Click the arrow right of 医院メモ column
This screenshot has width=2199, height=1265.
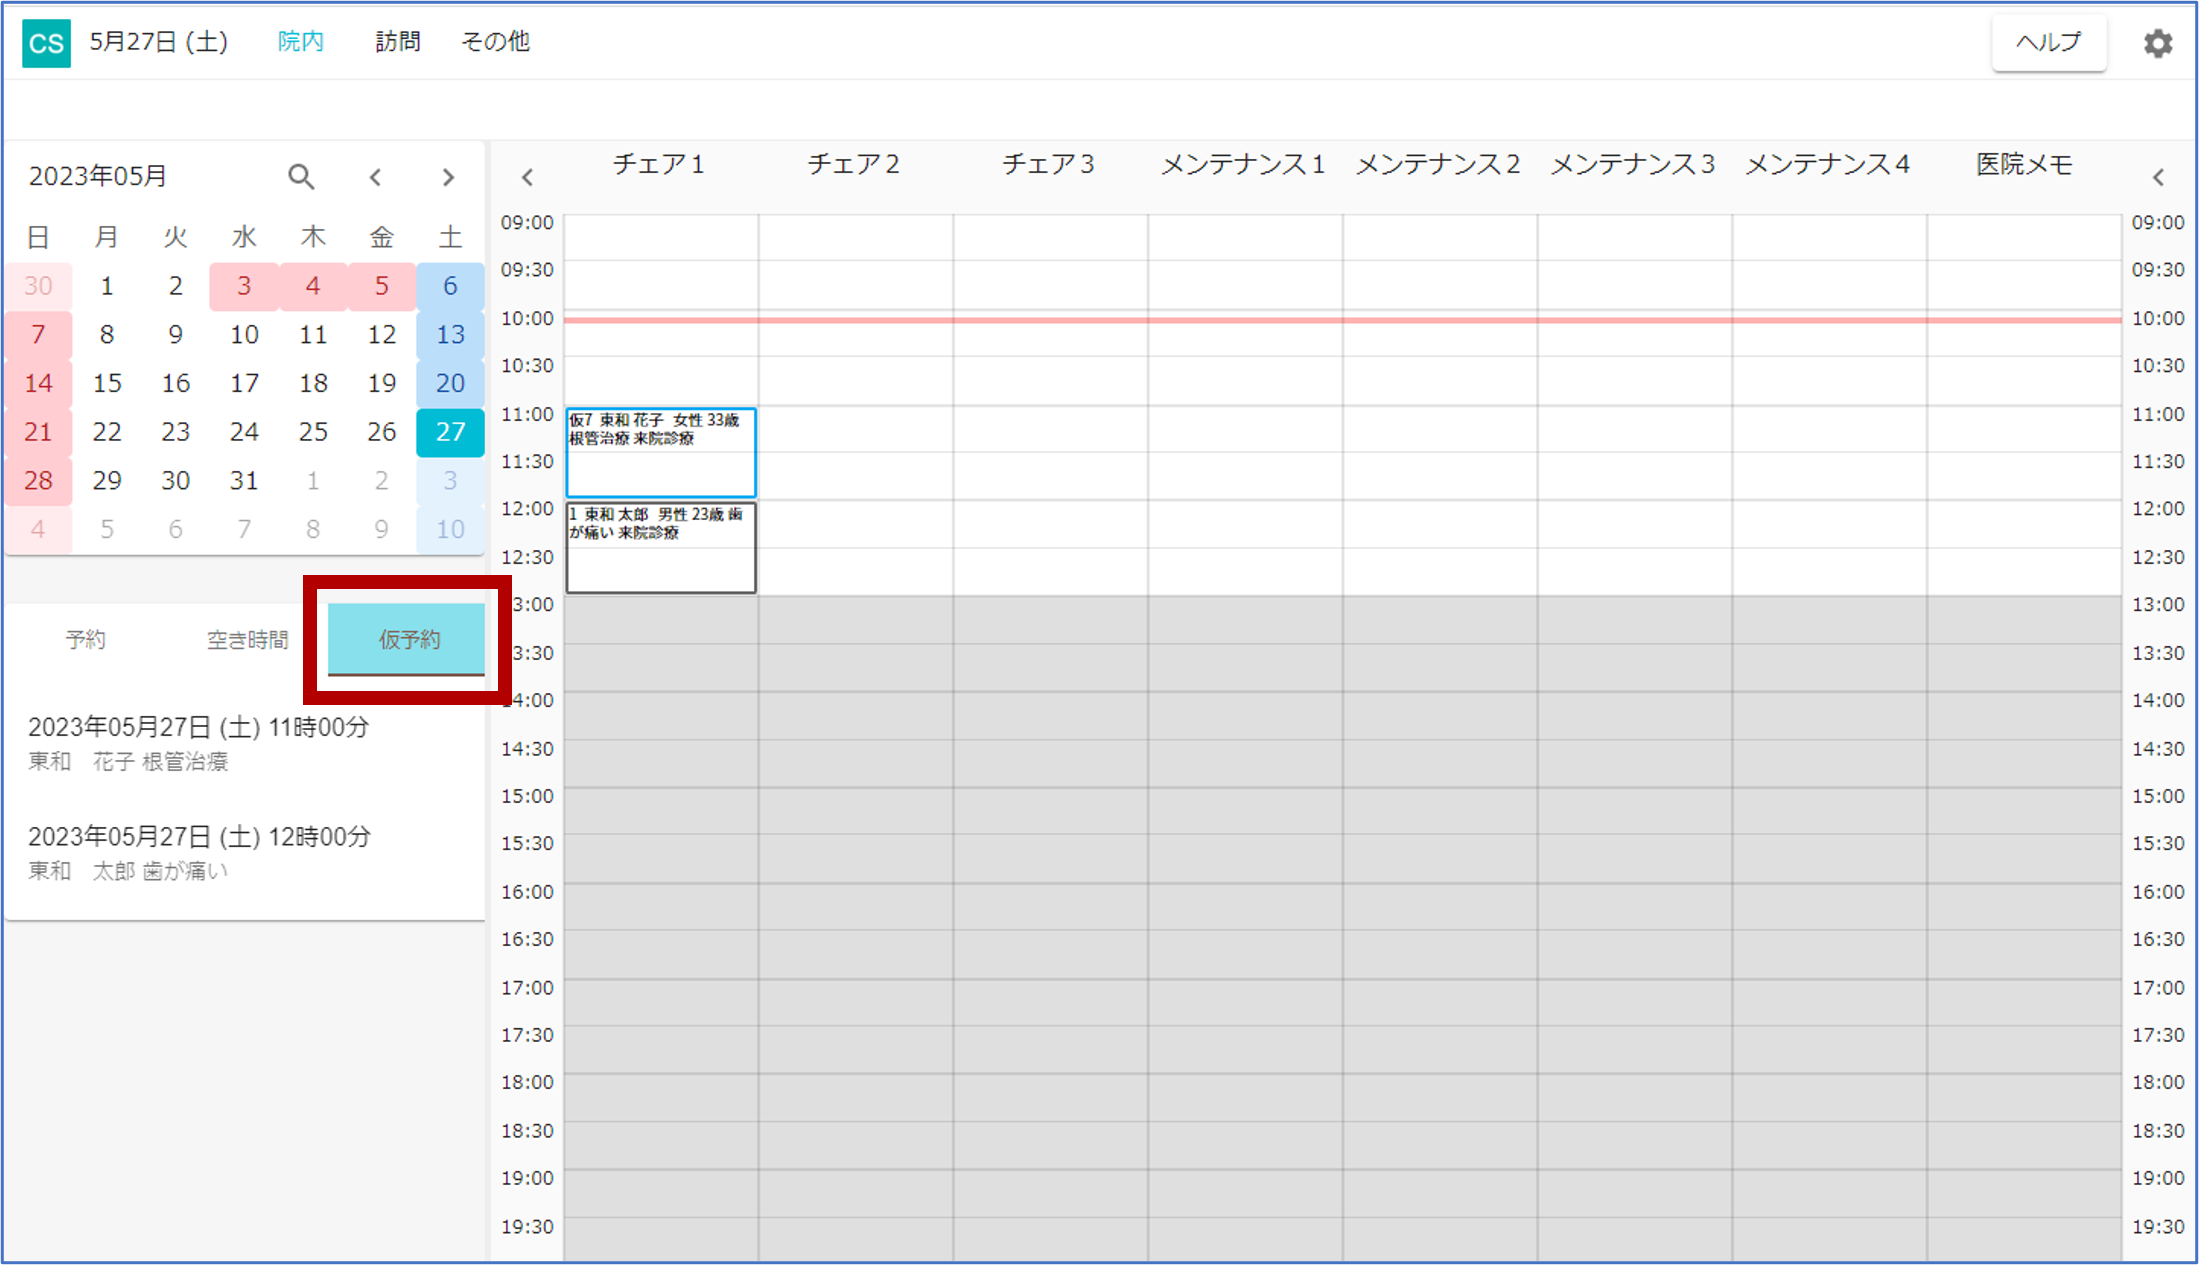[2157, 177]
